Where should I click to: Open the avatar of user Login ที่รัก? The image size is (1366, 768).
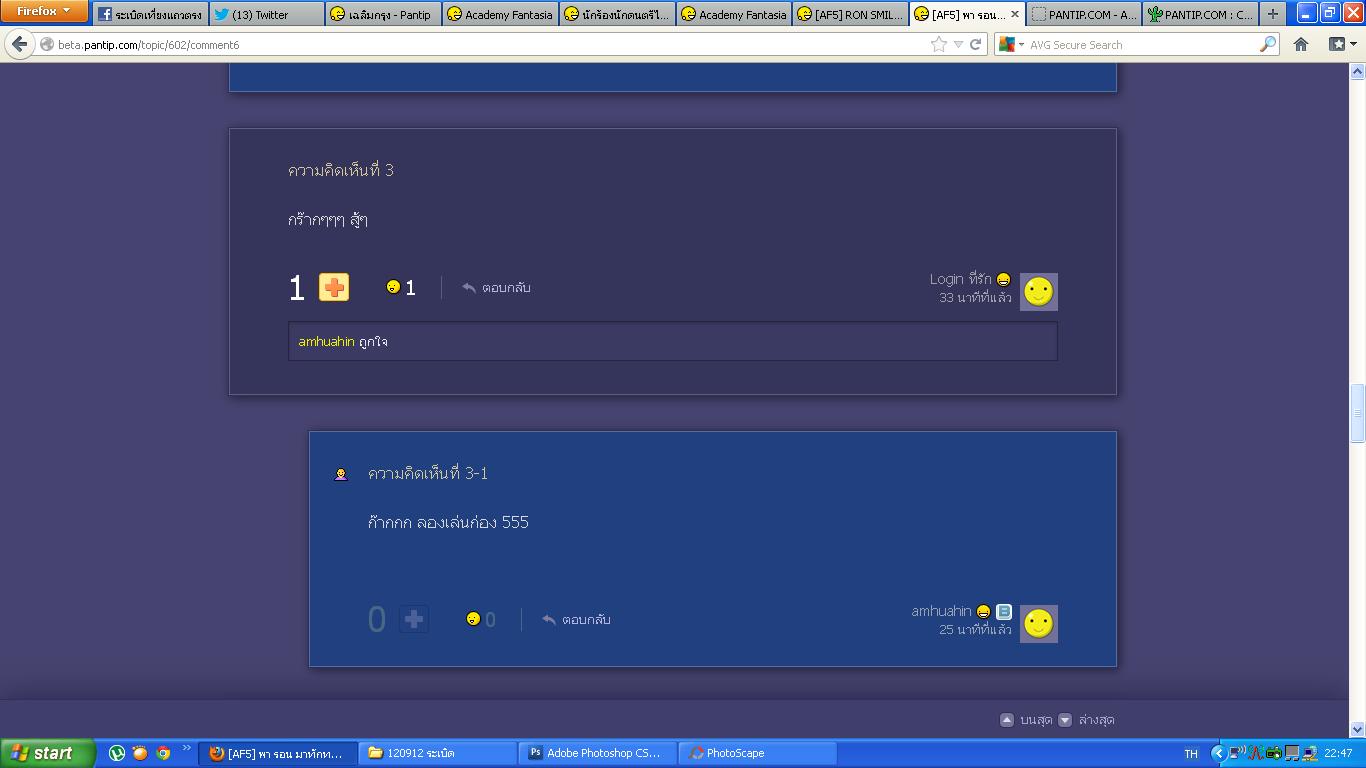pyautogui.click(x=1038, y=292)
